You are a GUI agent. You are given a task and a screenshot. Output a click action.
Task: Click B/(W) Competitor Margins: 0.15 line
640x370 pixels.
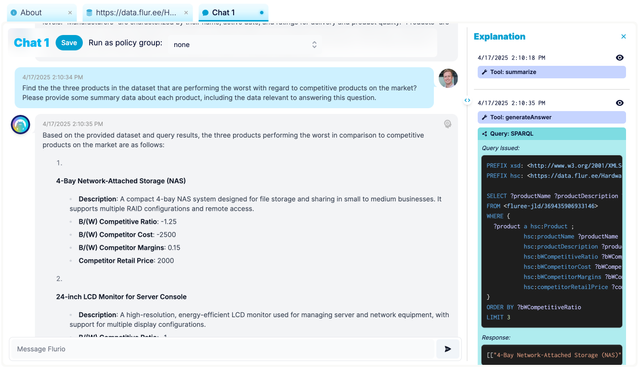(x=129, y=248)
